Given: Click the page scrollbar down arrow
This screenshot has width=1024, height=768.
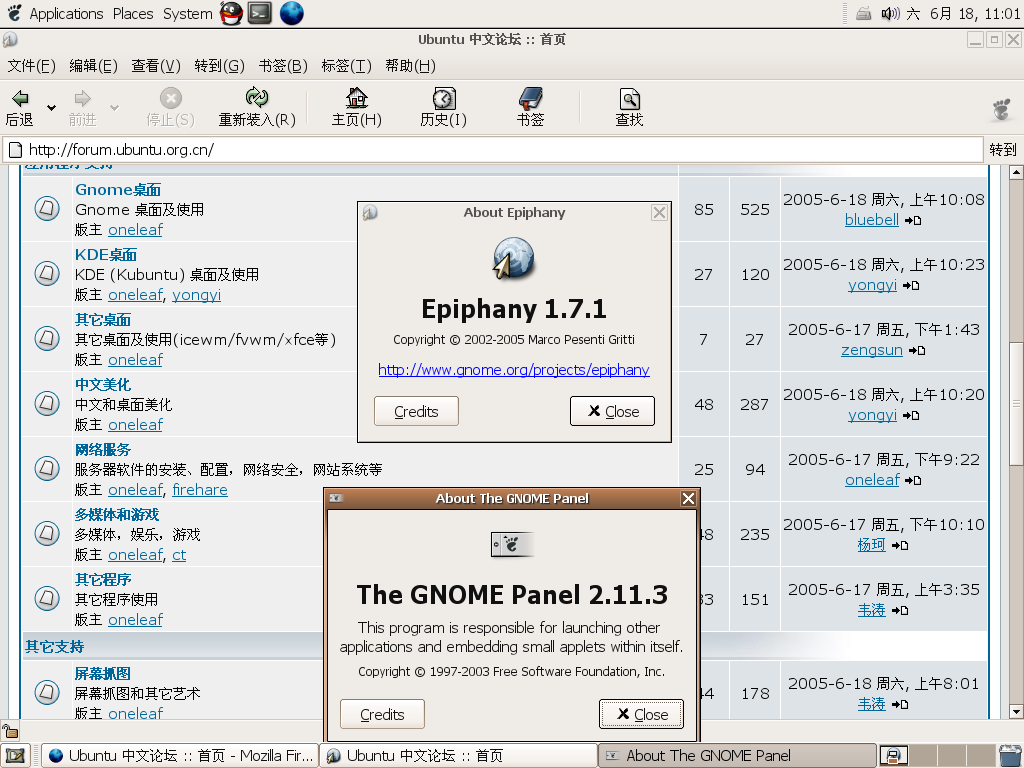Looking at the screenshot, I should point(1016,712).
